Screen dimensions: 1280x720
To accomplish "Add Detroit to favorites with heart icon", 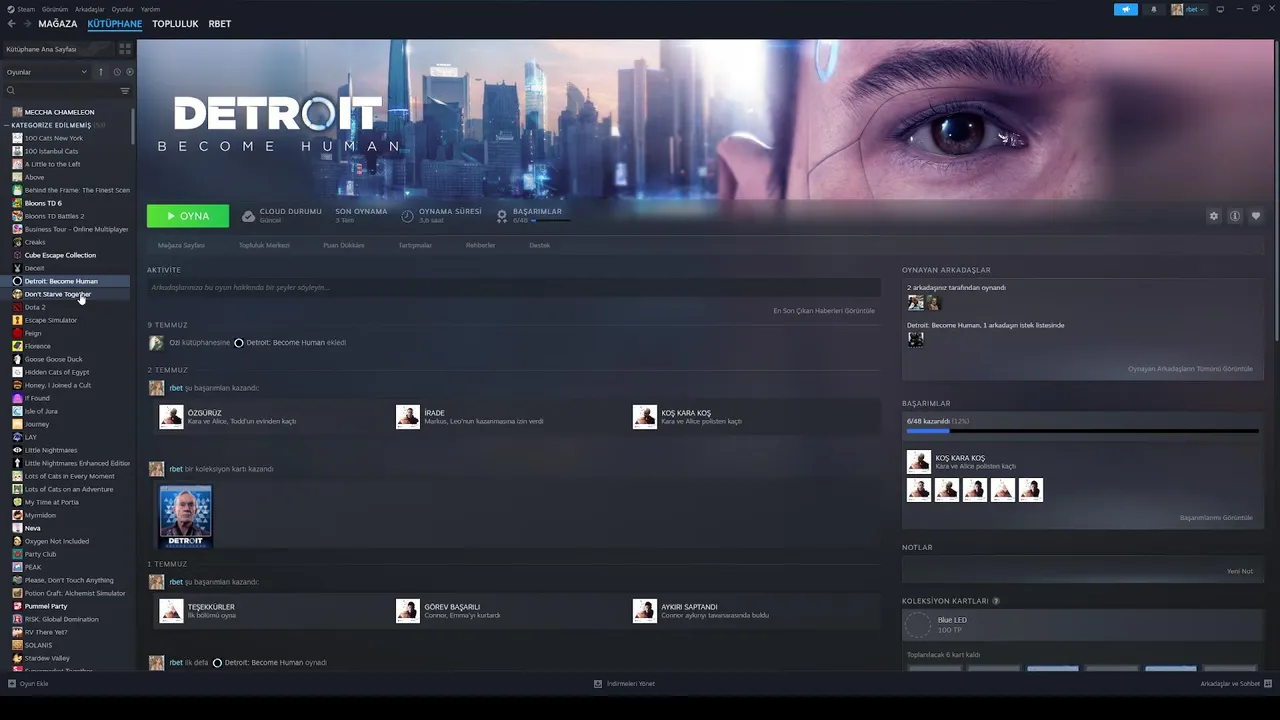I will pyautogui.click(x=1256, y=216).
